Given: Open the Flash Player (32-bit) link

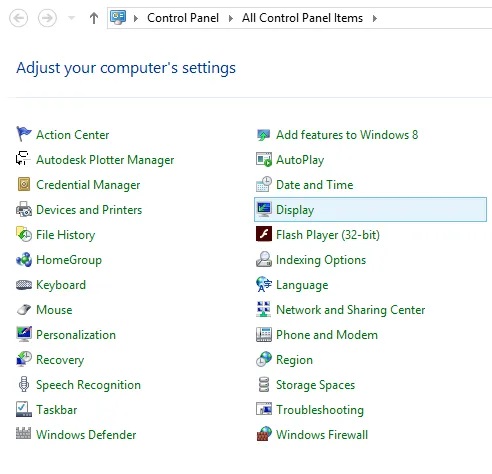Looking at the screenshot, I should 328,235.
